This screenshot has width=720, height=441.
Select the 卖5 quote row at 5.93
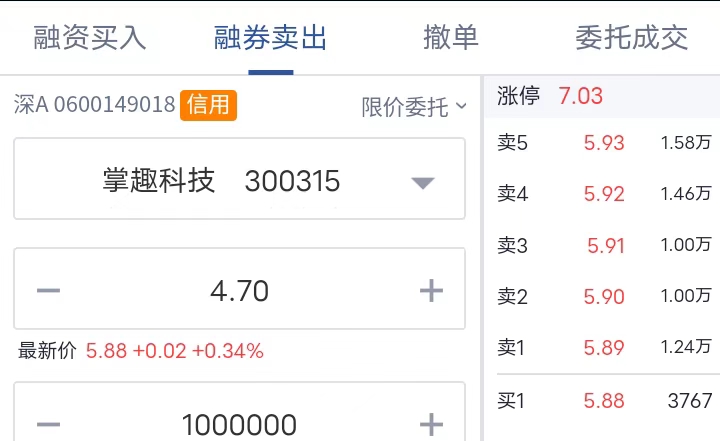(x=604, y=143)
